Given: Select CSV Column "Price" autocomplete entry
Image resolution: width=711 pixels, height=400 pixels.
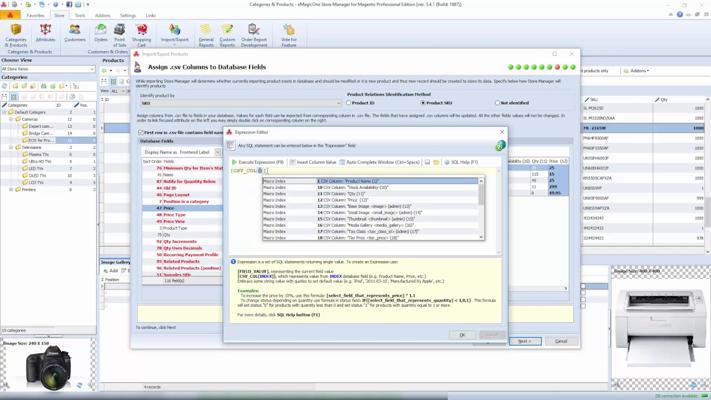Looking at the screenshot, I should pos(370,200).
